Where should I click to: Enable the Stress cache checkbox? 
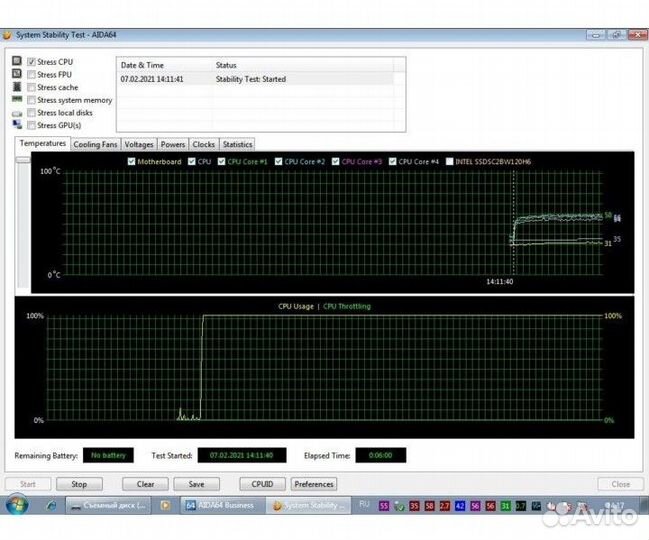tap(32, 88)
